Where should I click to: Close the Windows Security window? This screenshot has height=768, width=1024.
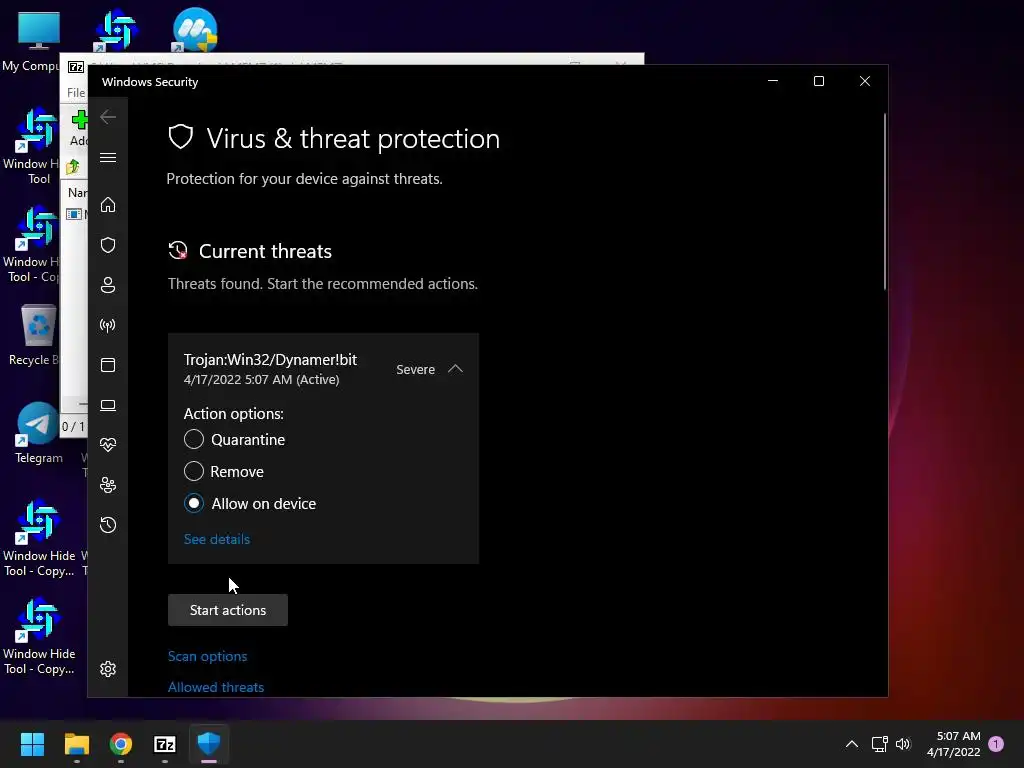click(865, 81)
